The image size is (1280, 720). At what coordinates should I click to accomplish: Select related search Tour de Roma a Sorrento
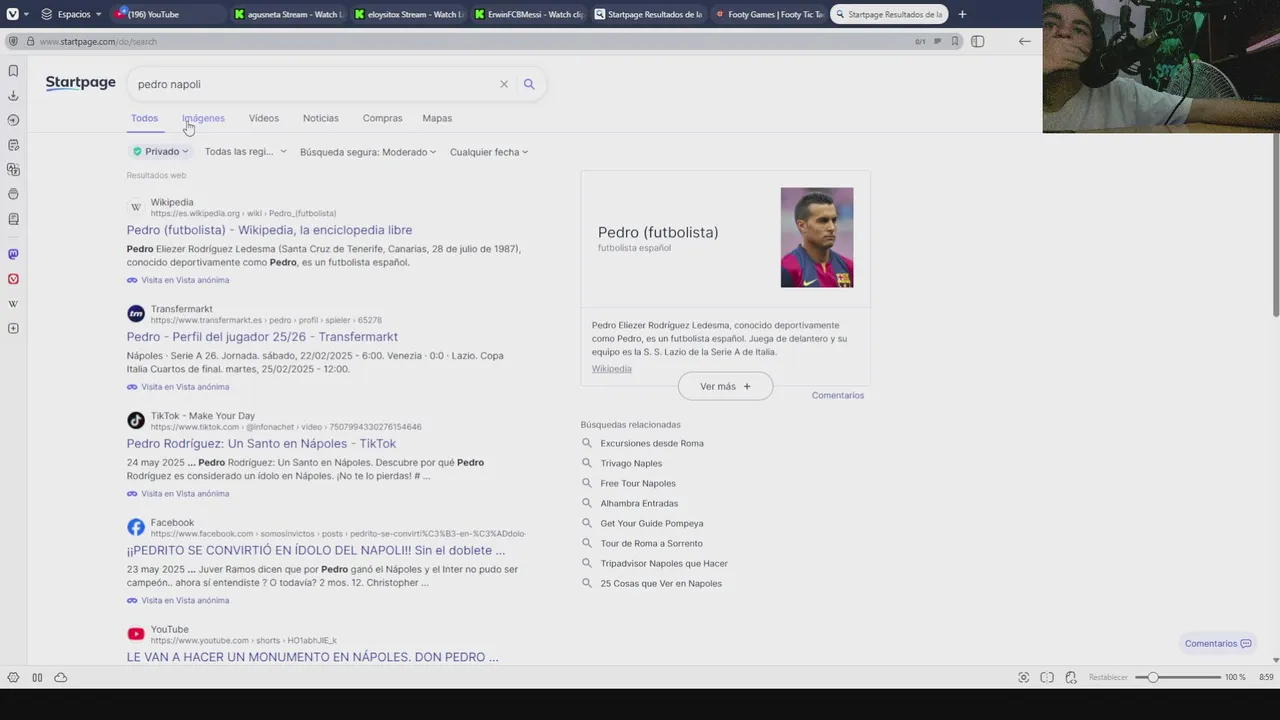(x=651, y=543)
